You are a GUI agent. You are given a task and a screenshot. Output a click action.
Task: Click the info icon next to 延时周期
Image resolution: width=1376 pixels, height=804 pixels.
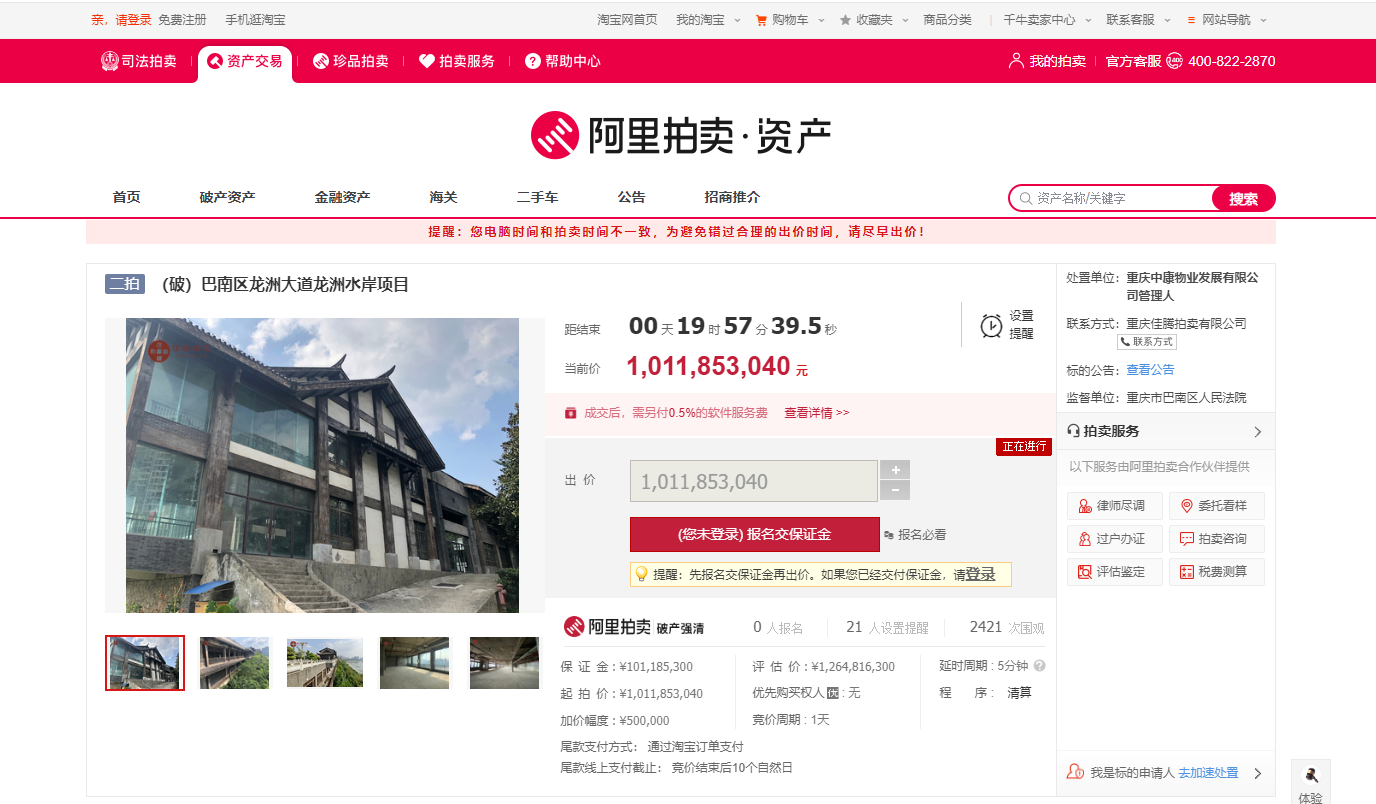[1040, 666]
